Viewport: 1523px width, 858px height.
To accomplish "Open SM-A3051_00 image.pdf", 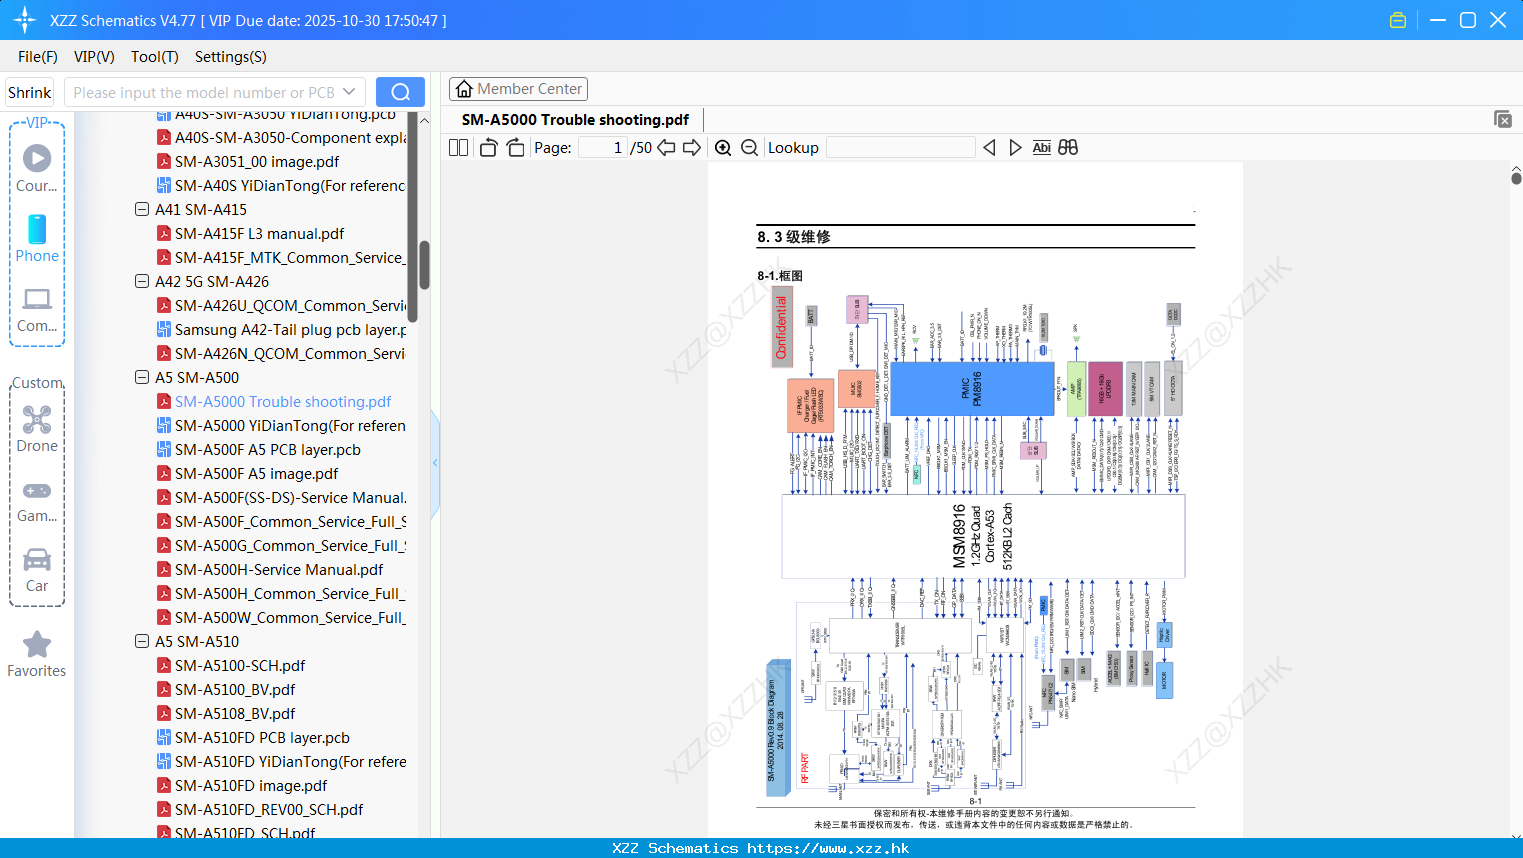I will (x=248, y=162).
